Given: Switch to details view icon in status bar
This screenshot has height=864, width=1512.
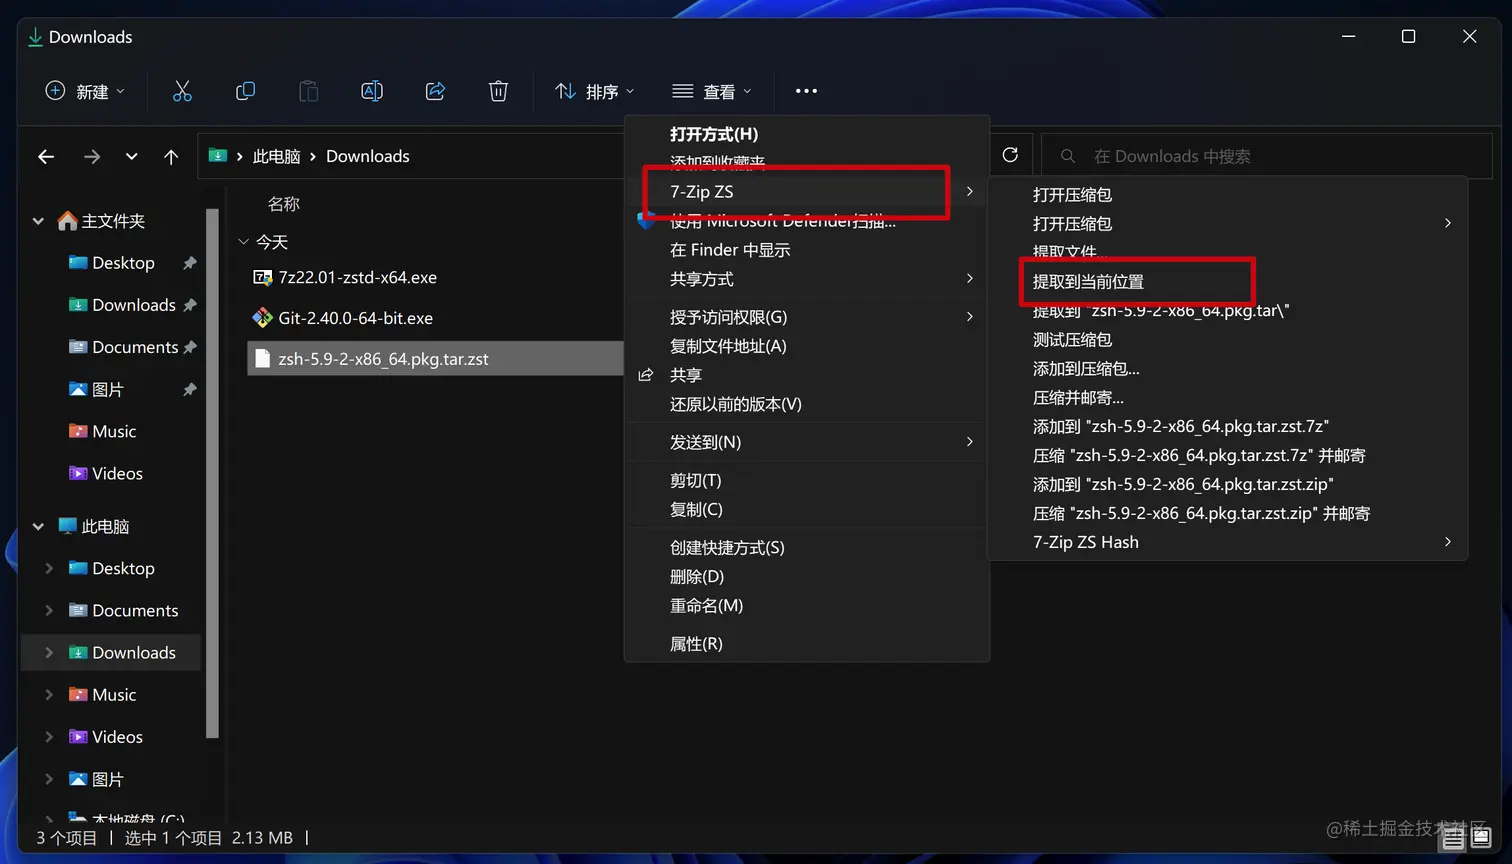Looking at the screenshot, I should [1453, 838].
